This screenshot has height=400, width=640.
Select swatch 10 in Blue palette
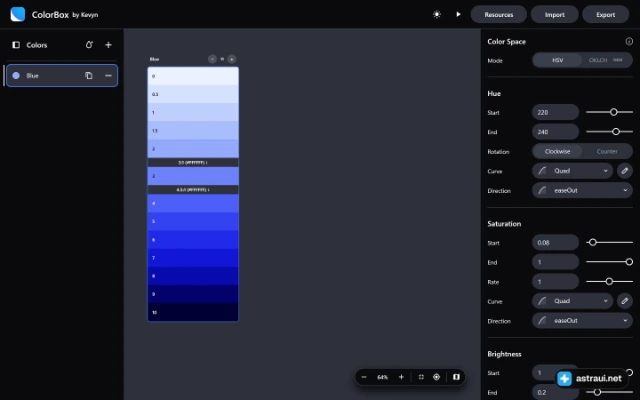point(193,312)
